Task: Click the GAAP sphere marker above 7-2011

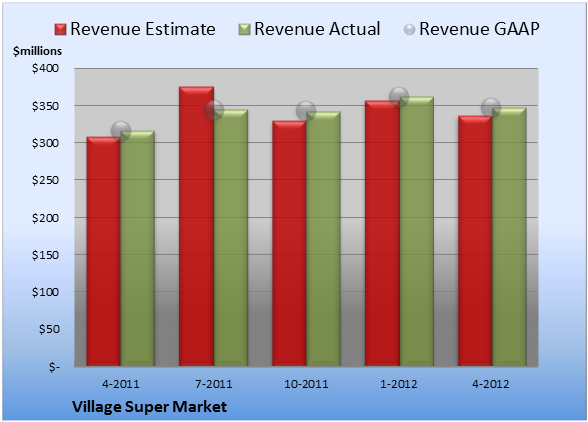Action: point(214,110)
